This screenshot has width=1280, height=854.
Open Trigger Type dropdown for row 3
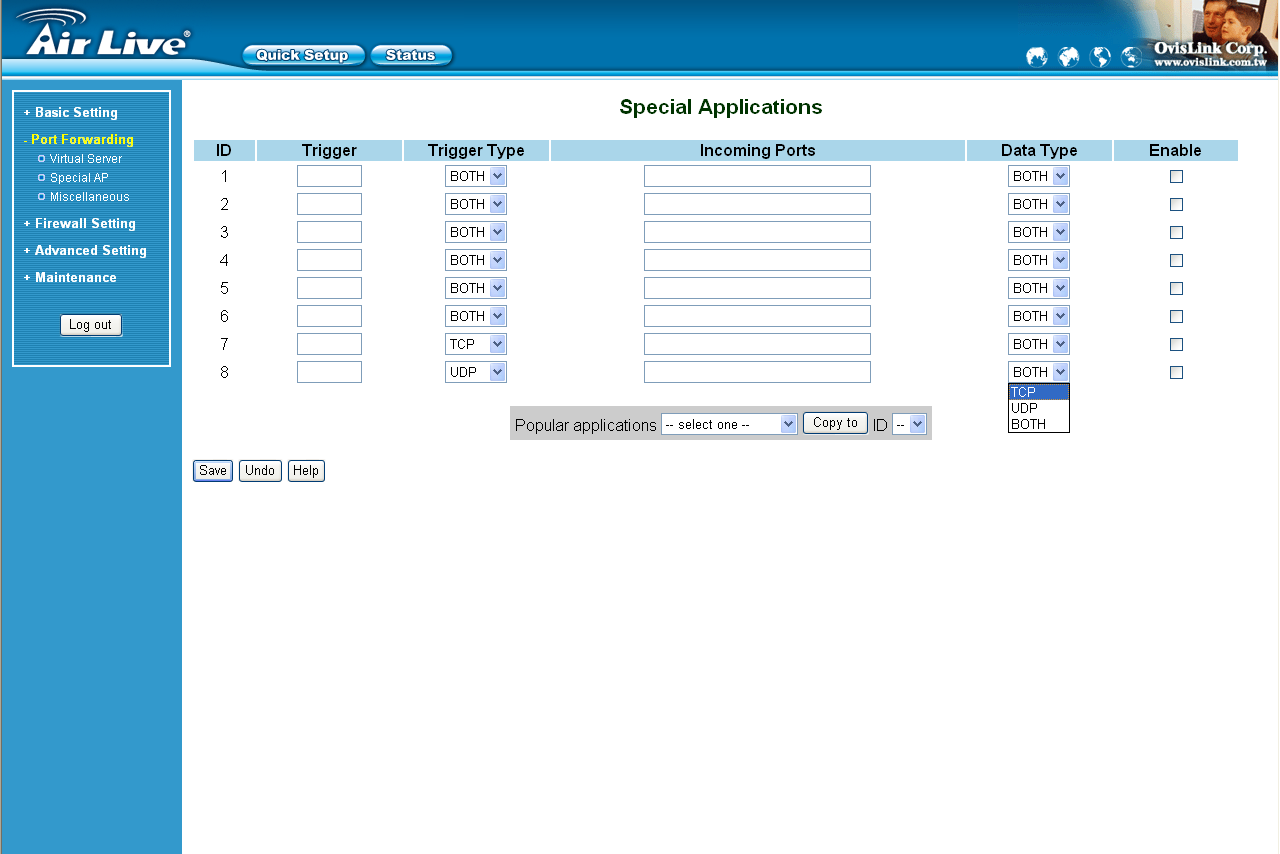[476, 232]
